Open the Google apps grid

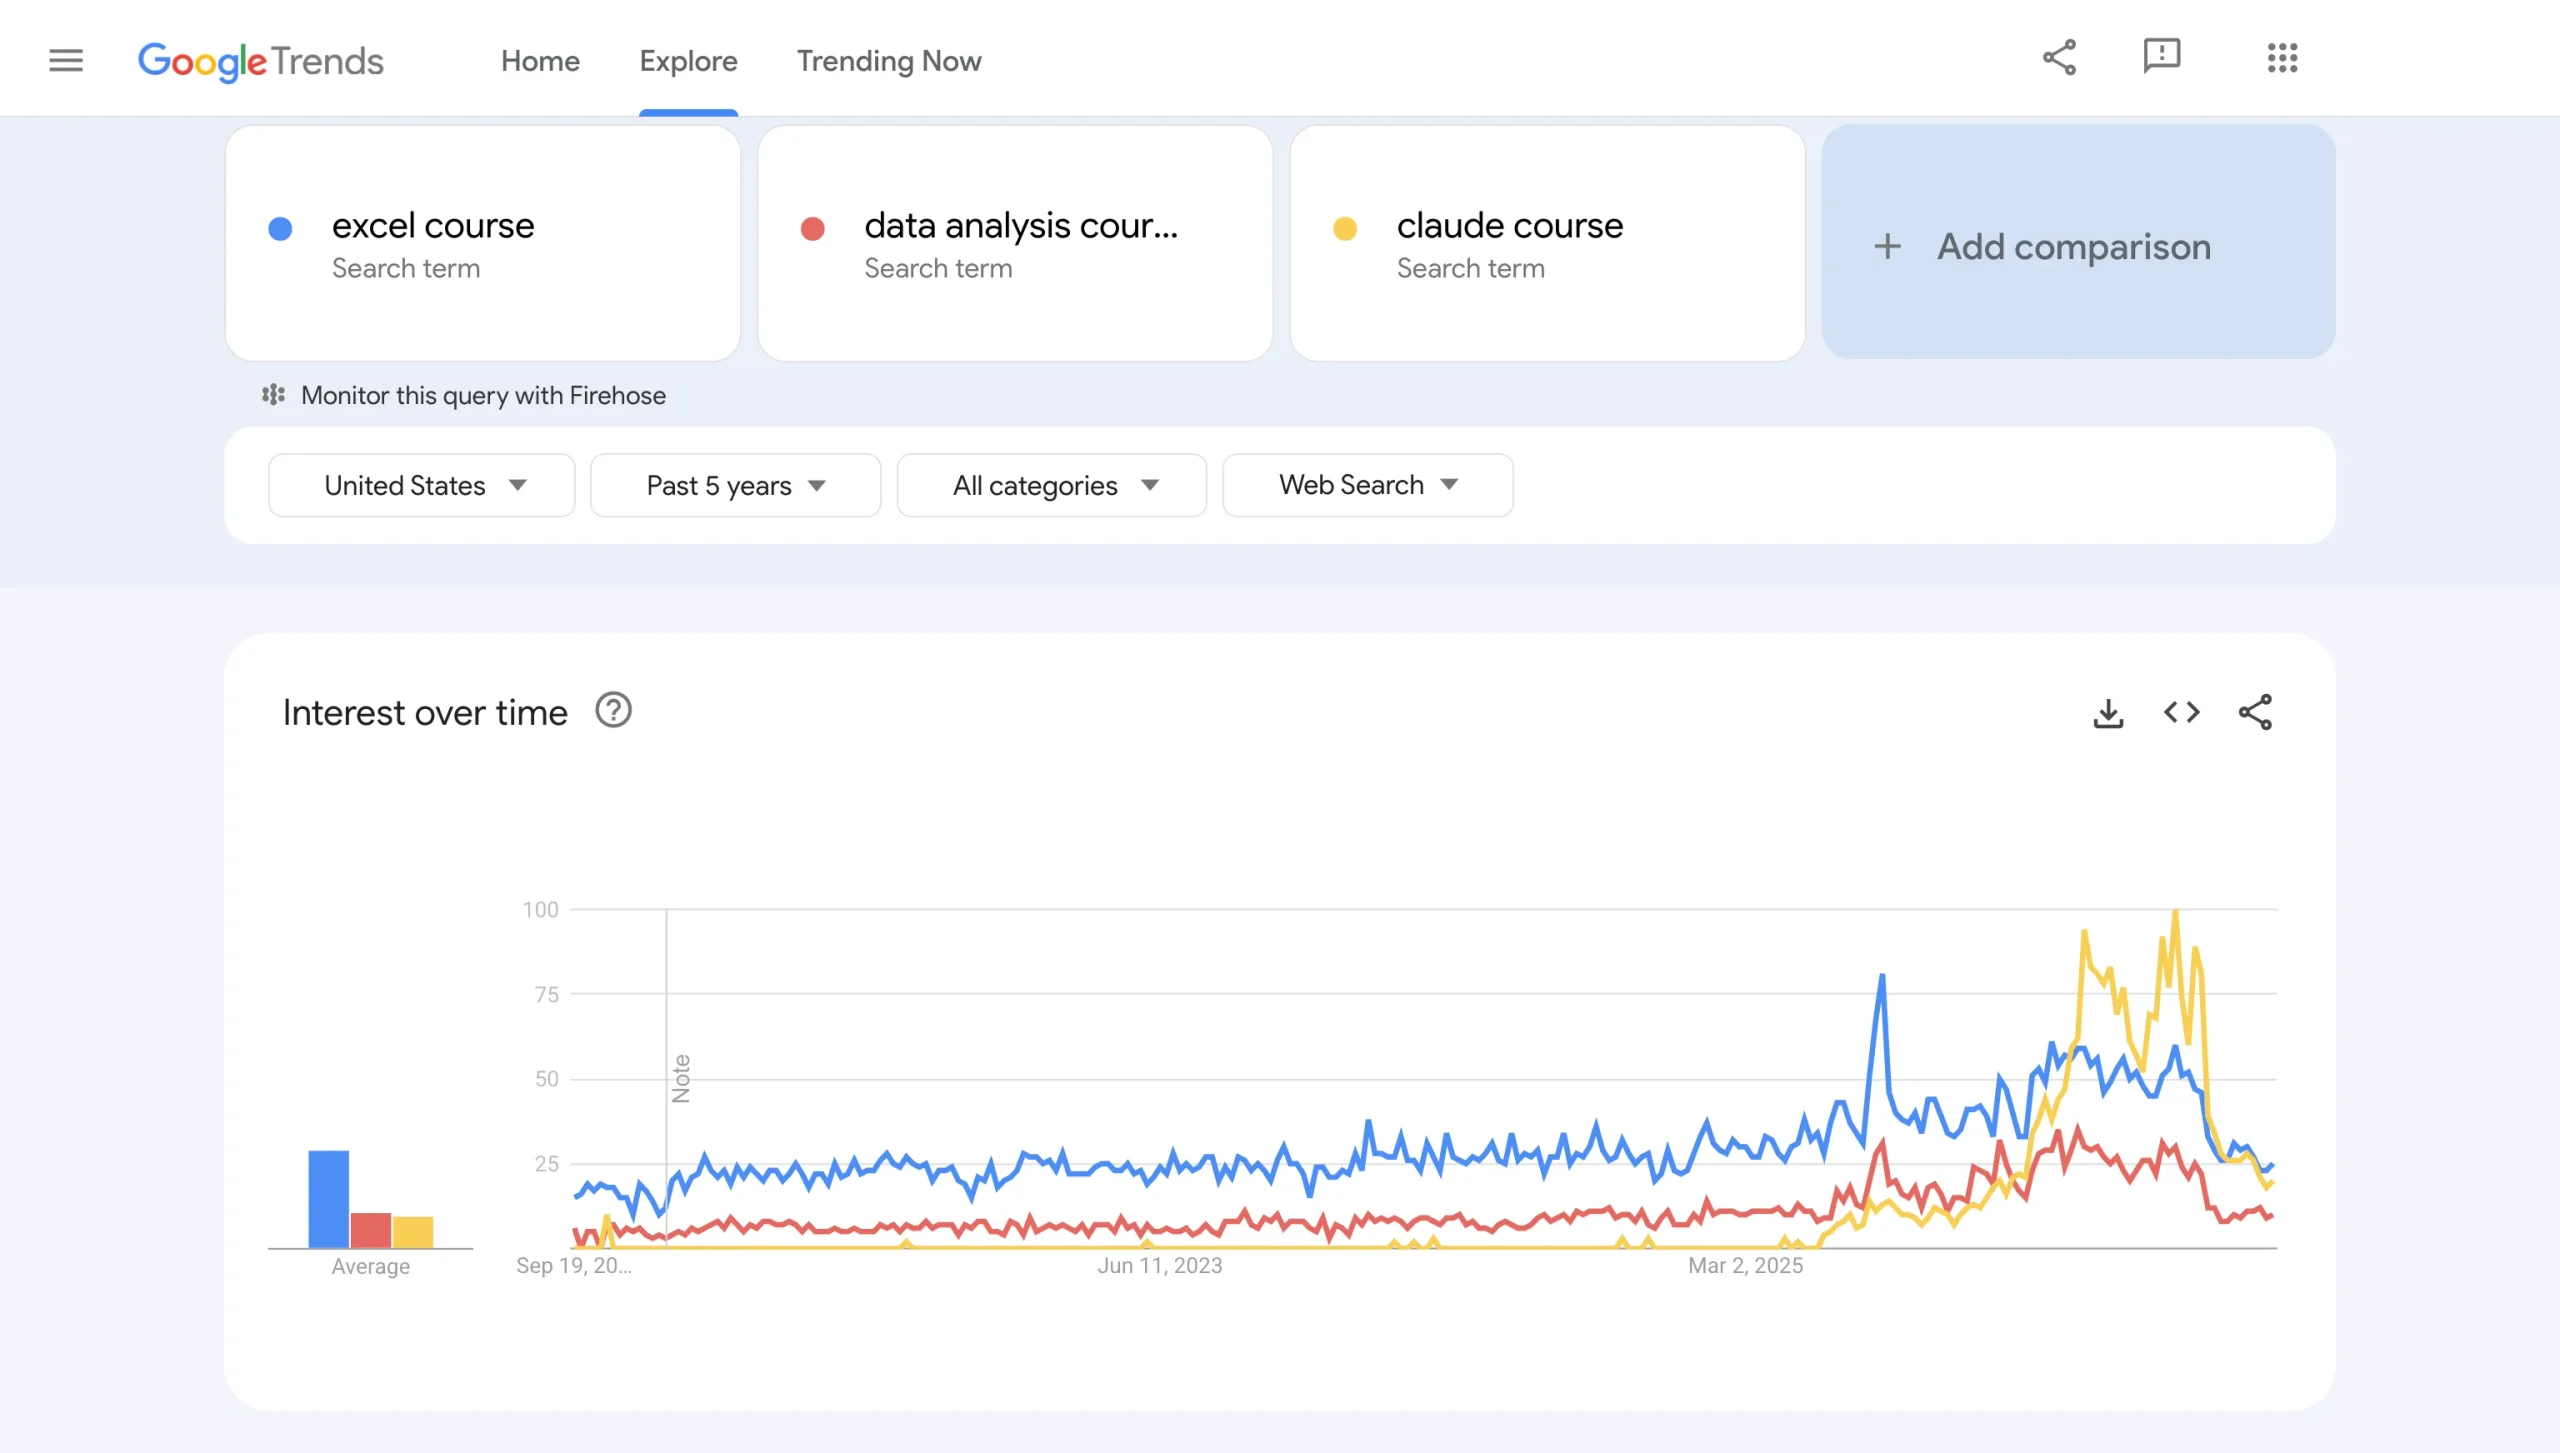(x=2282, y=58)
